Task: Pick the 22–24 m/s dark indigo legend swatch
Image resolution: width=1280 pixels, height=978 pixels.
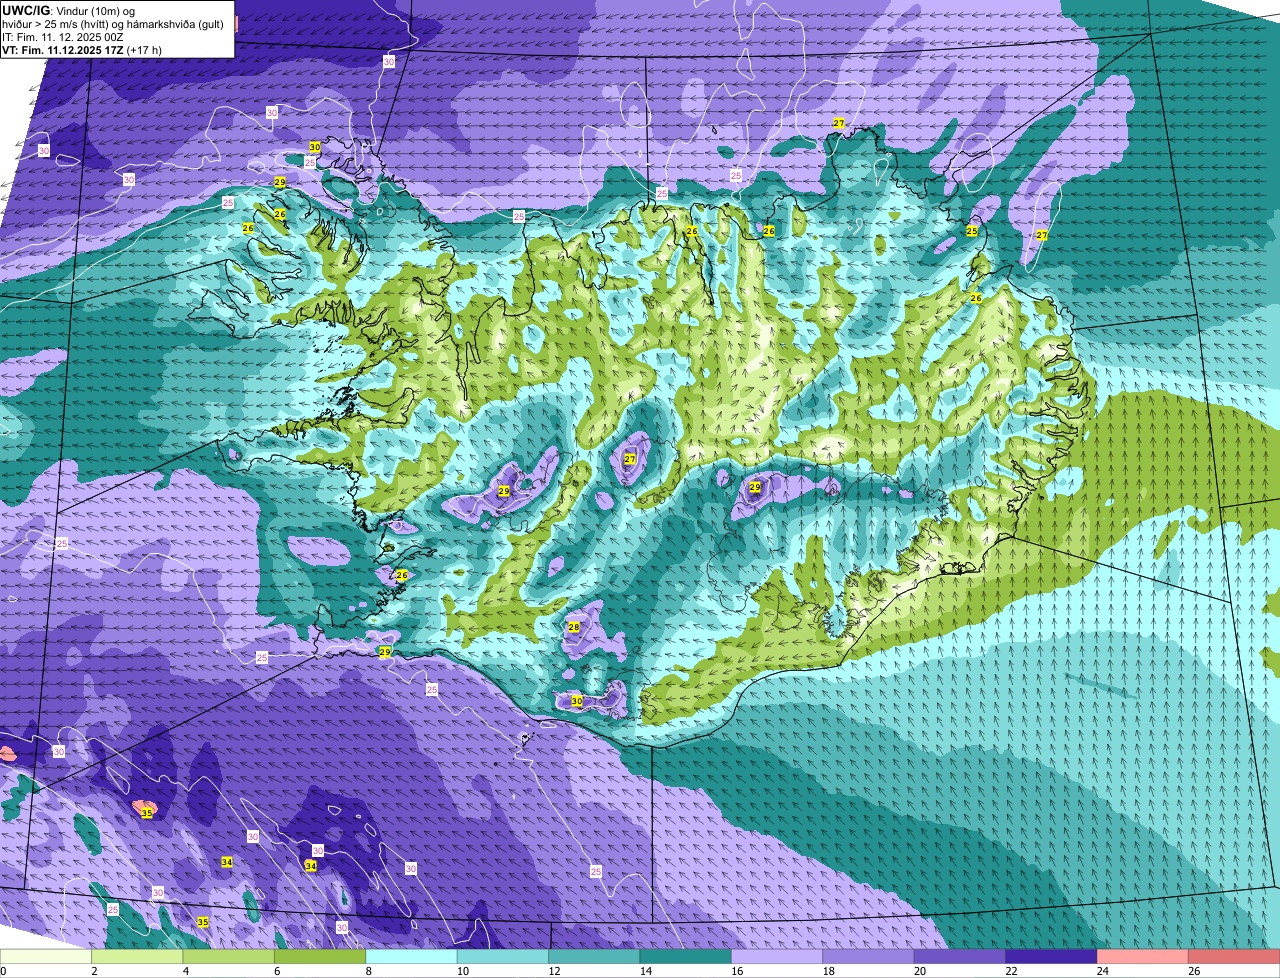Action: pos(1051,956)
